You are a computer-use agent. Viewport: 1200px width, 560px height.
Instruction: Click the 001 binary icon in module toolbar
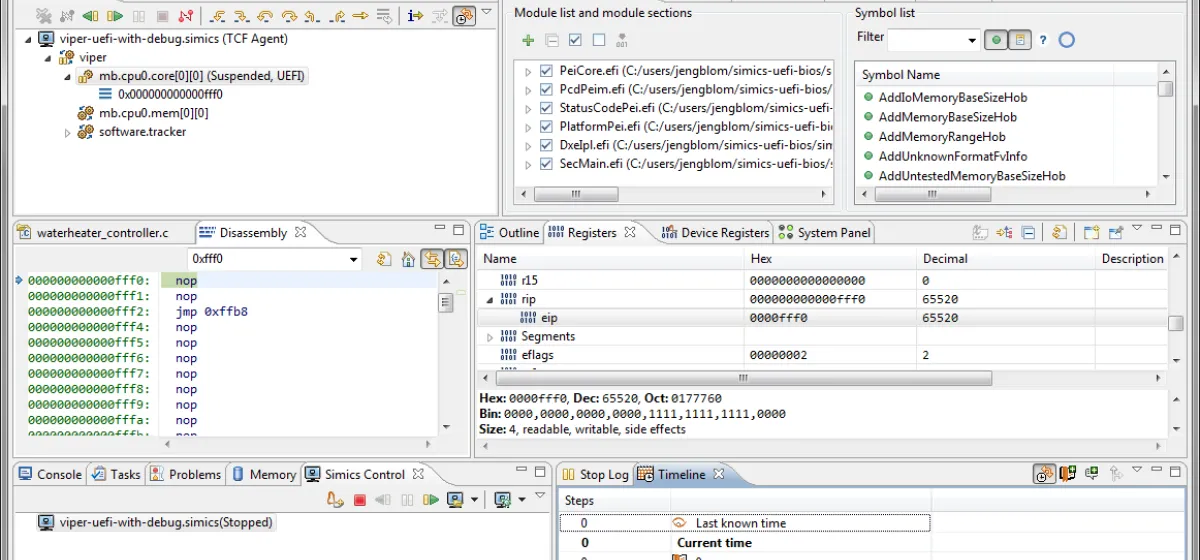[622, 40]
